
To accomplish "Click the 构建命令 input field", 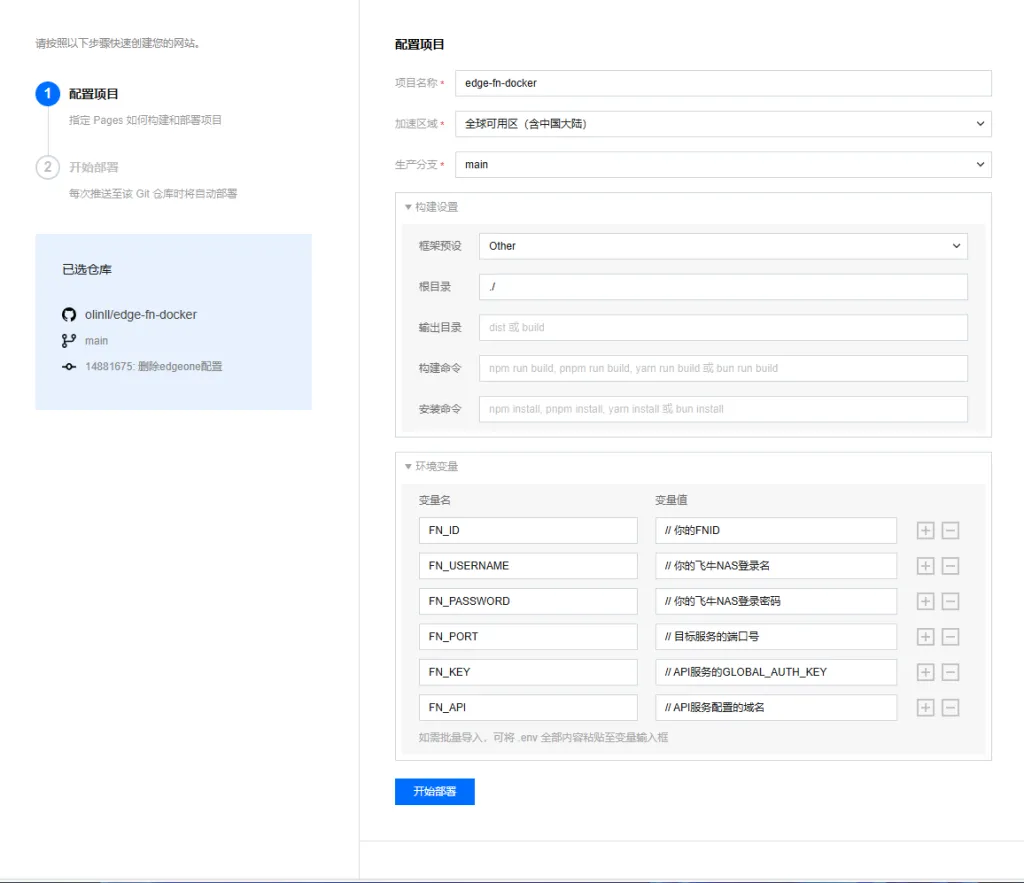I will tap(722, 368).
